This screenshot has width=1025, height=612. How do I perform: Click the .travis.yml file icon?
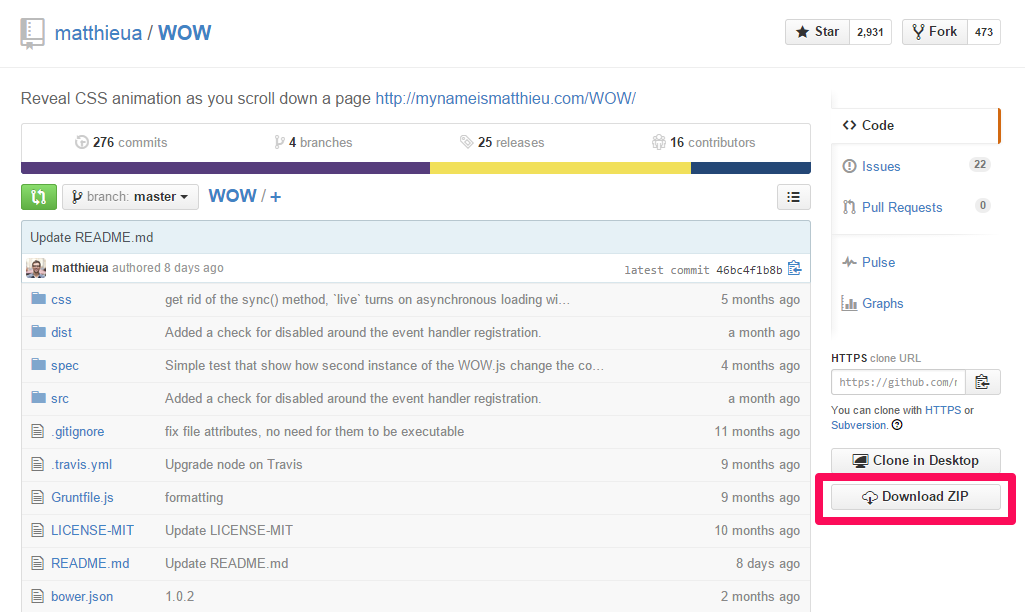pyautogui.click(x=38, y=464)
